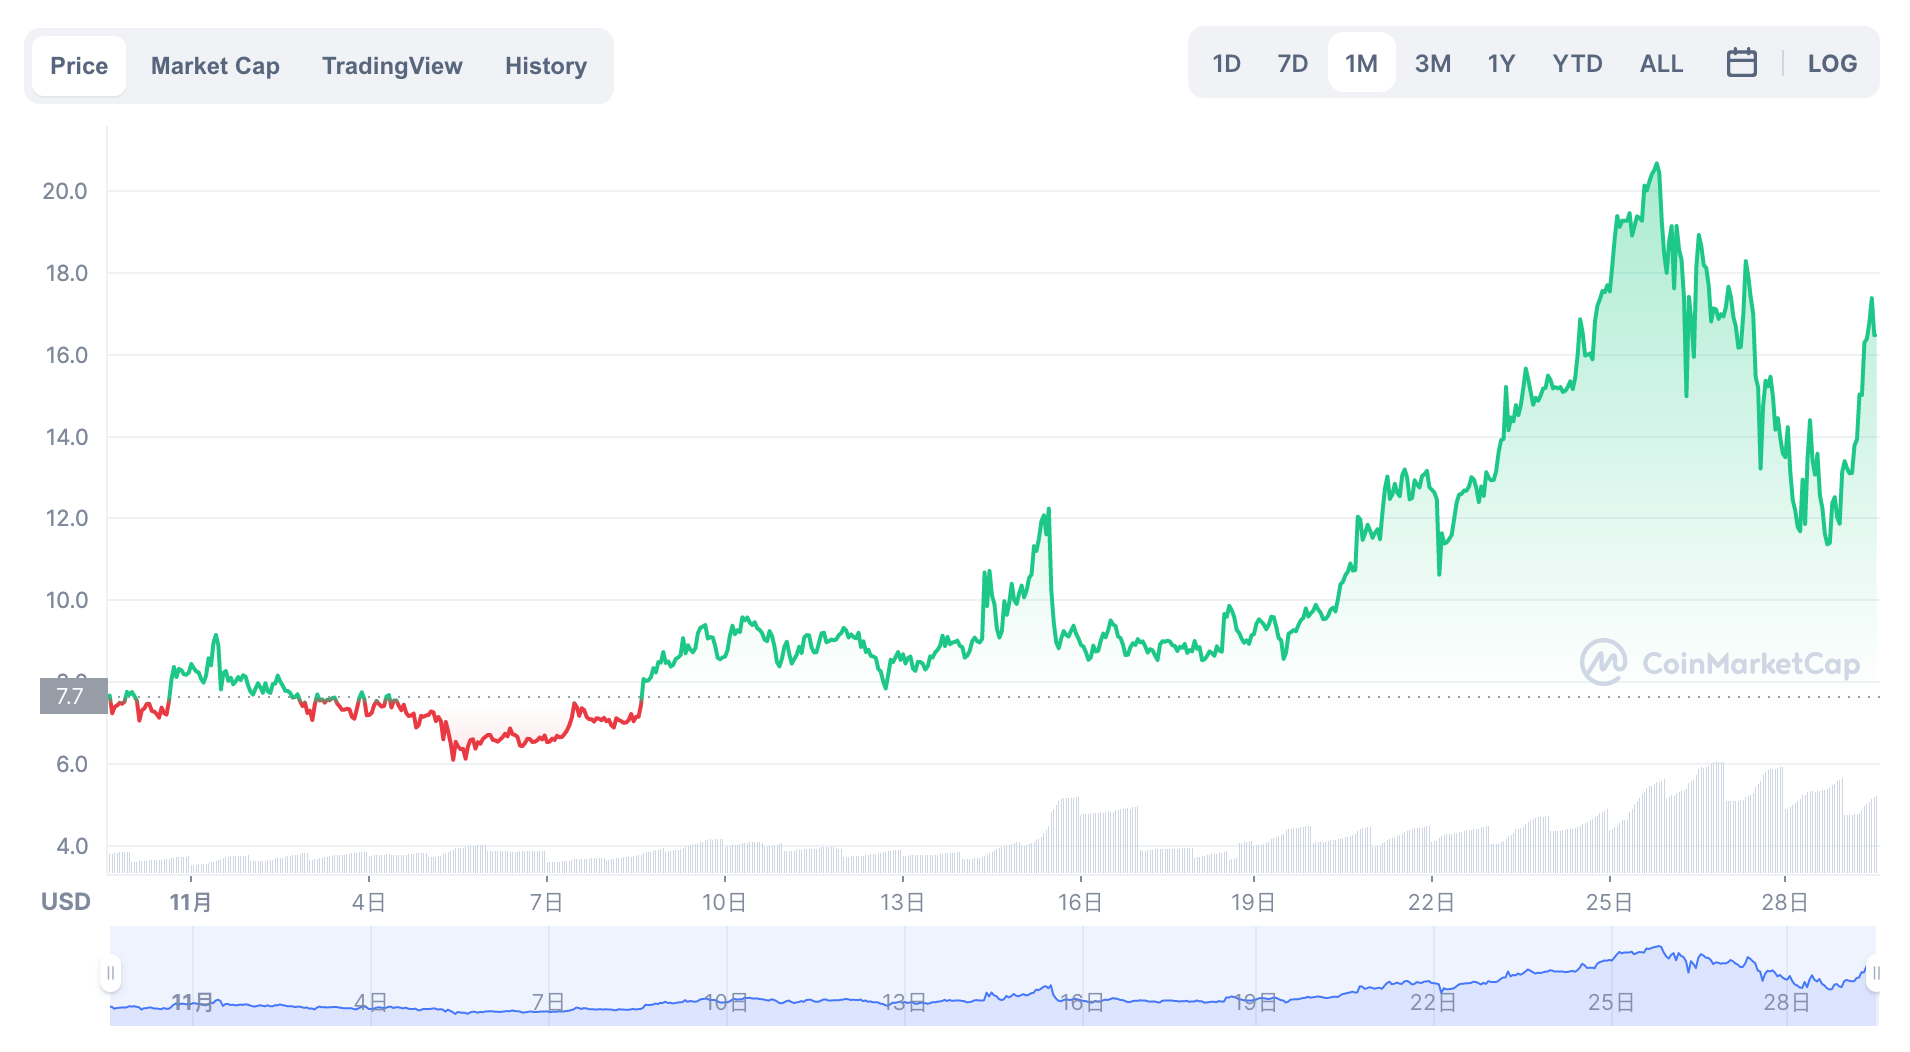
Task: Toggle LOG scale on the chart
Action: pos(1832,63)
